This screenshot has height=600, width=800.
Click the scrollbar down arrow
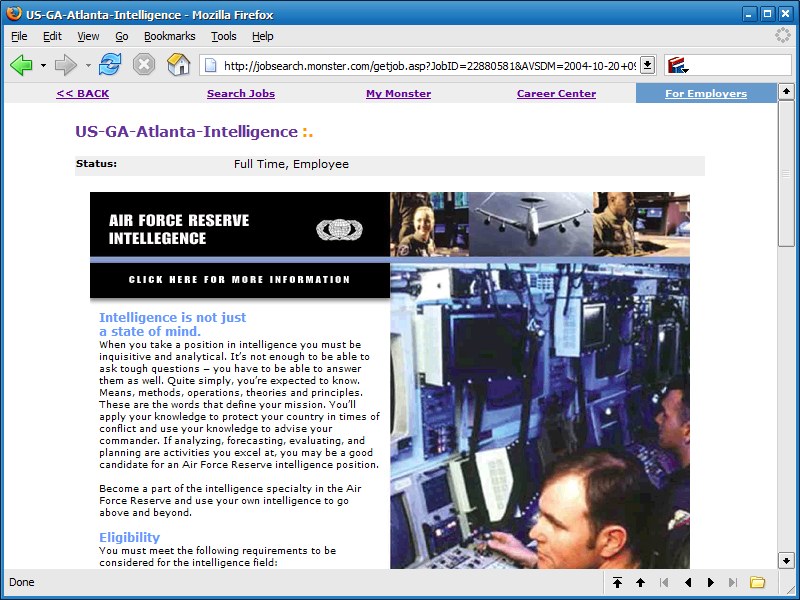(786, 561)
